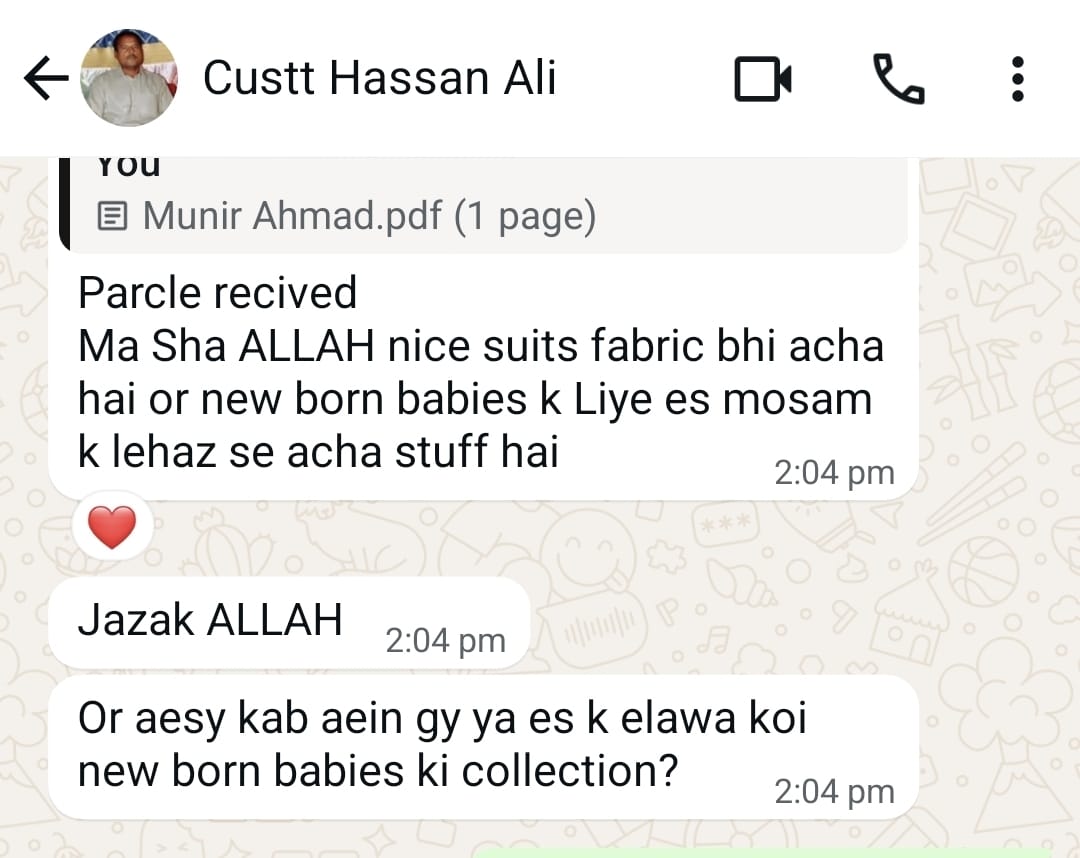Tap timestamp on the "babies ki collection?" message
Image resolution: width=1080 pixels, height=858 pixels.
(834, 792)
